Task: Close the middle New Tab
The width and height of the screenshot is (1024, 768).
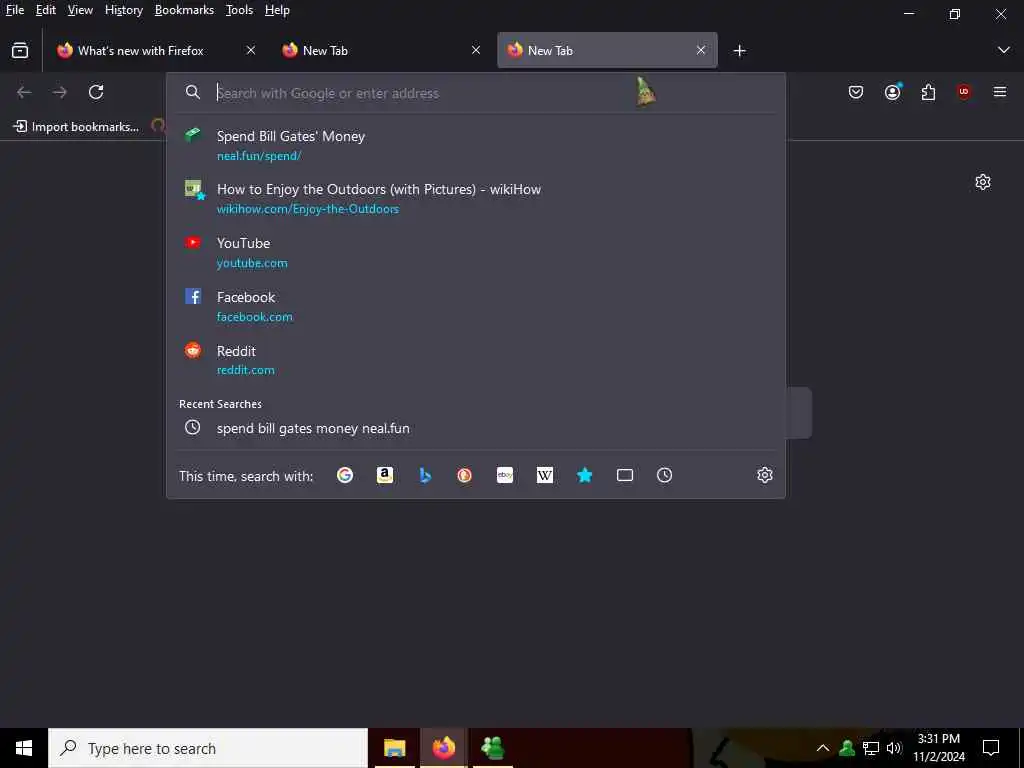Action: pyautogui.click(x=476, y=50)
